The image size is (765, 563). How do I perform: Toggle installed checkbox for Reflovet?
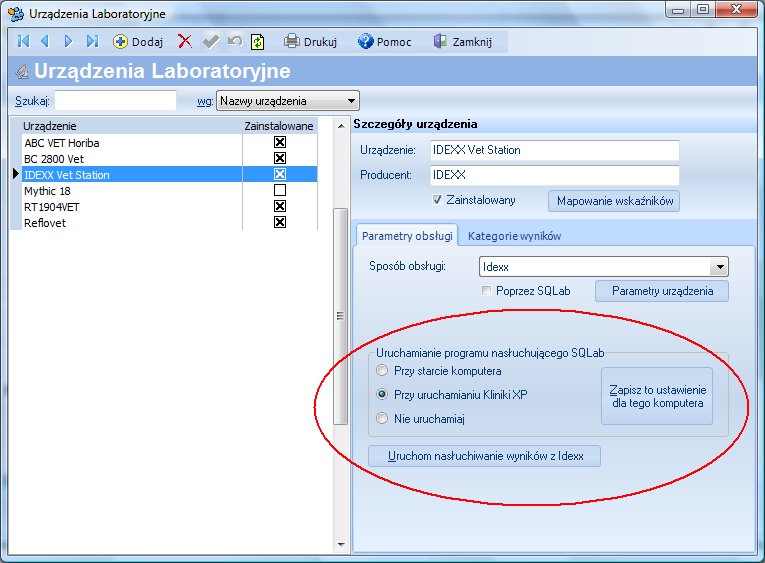tap(280, 222)
